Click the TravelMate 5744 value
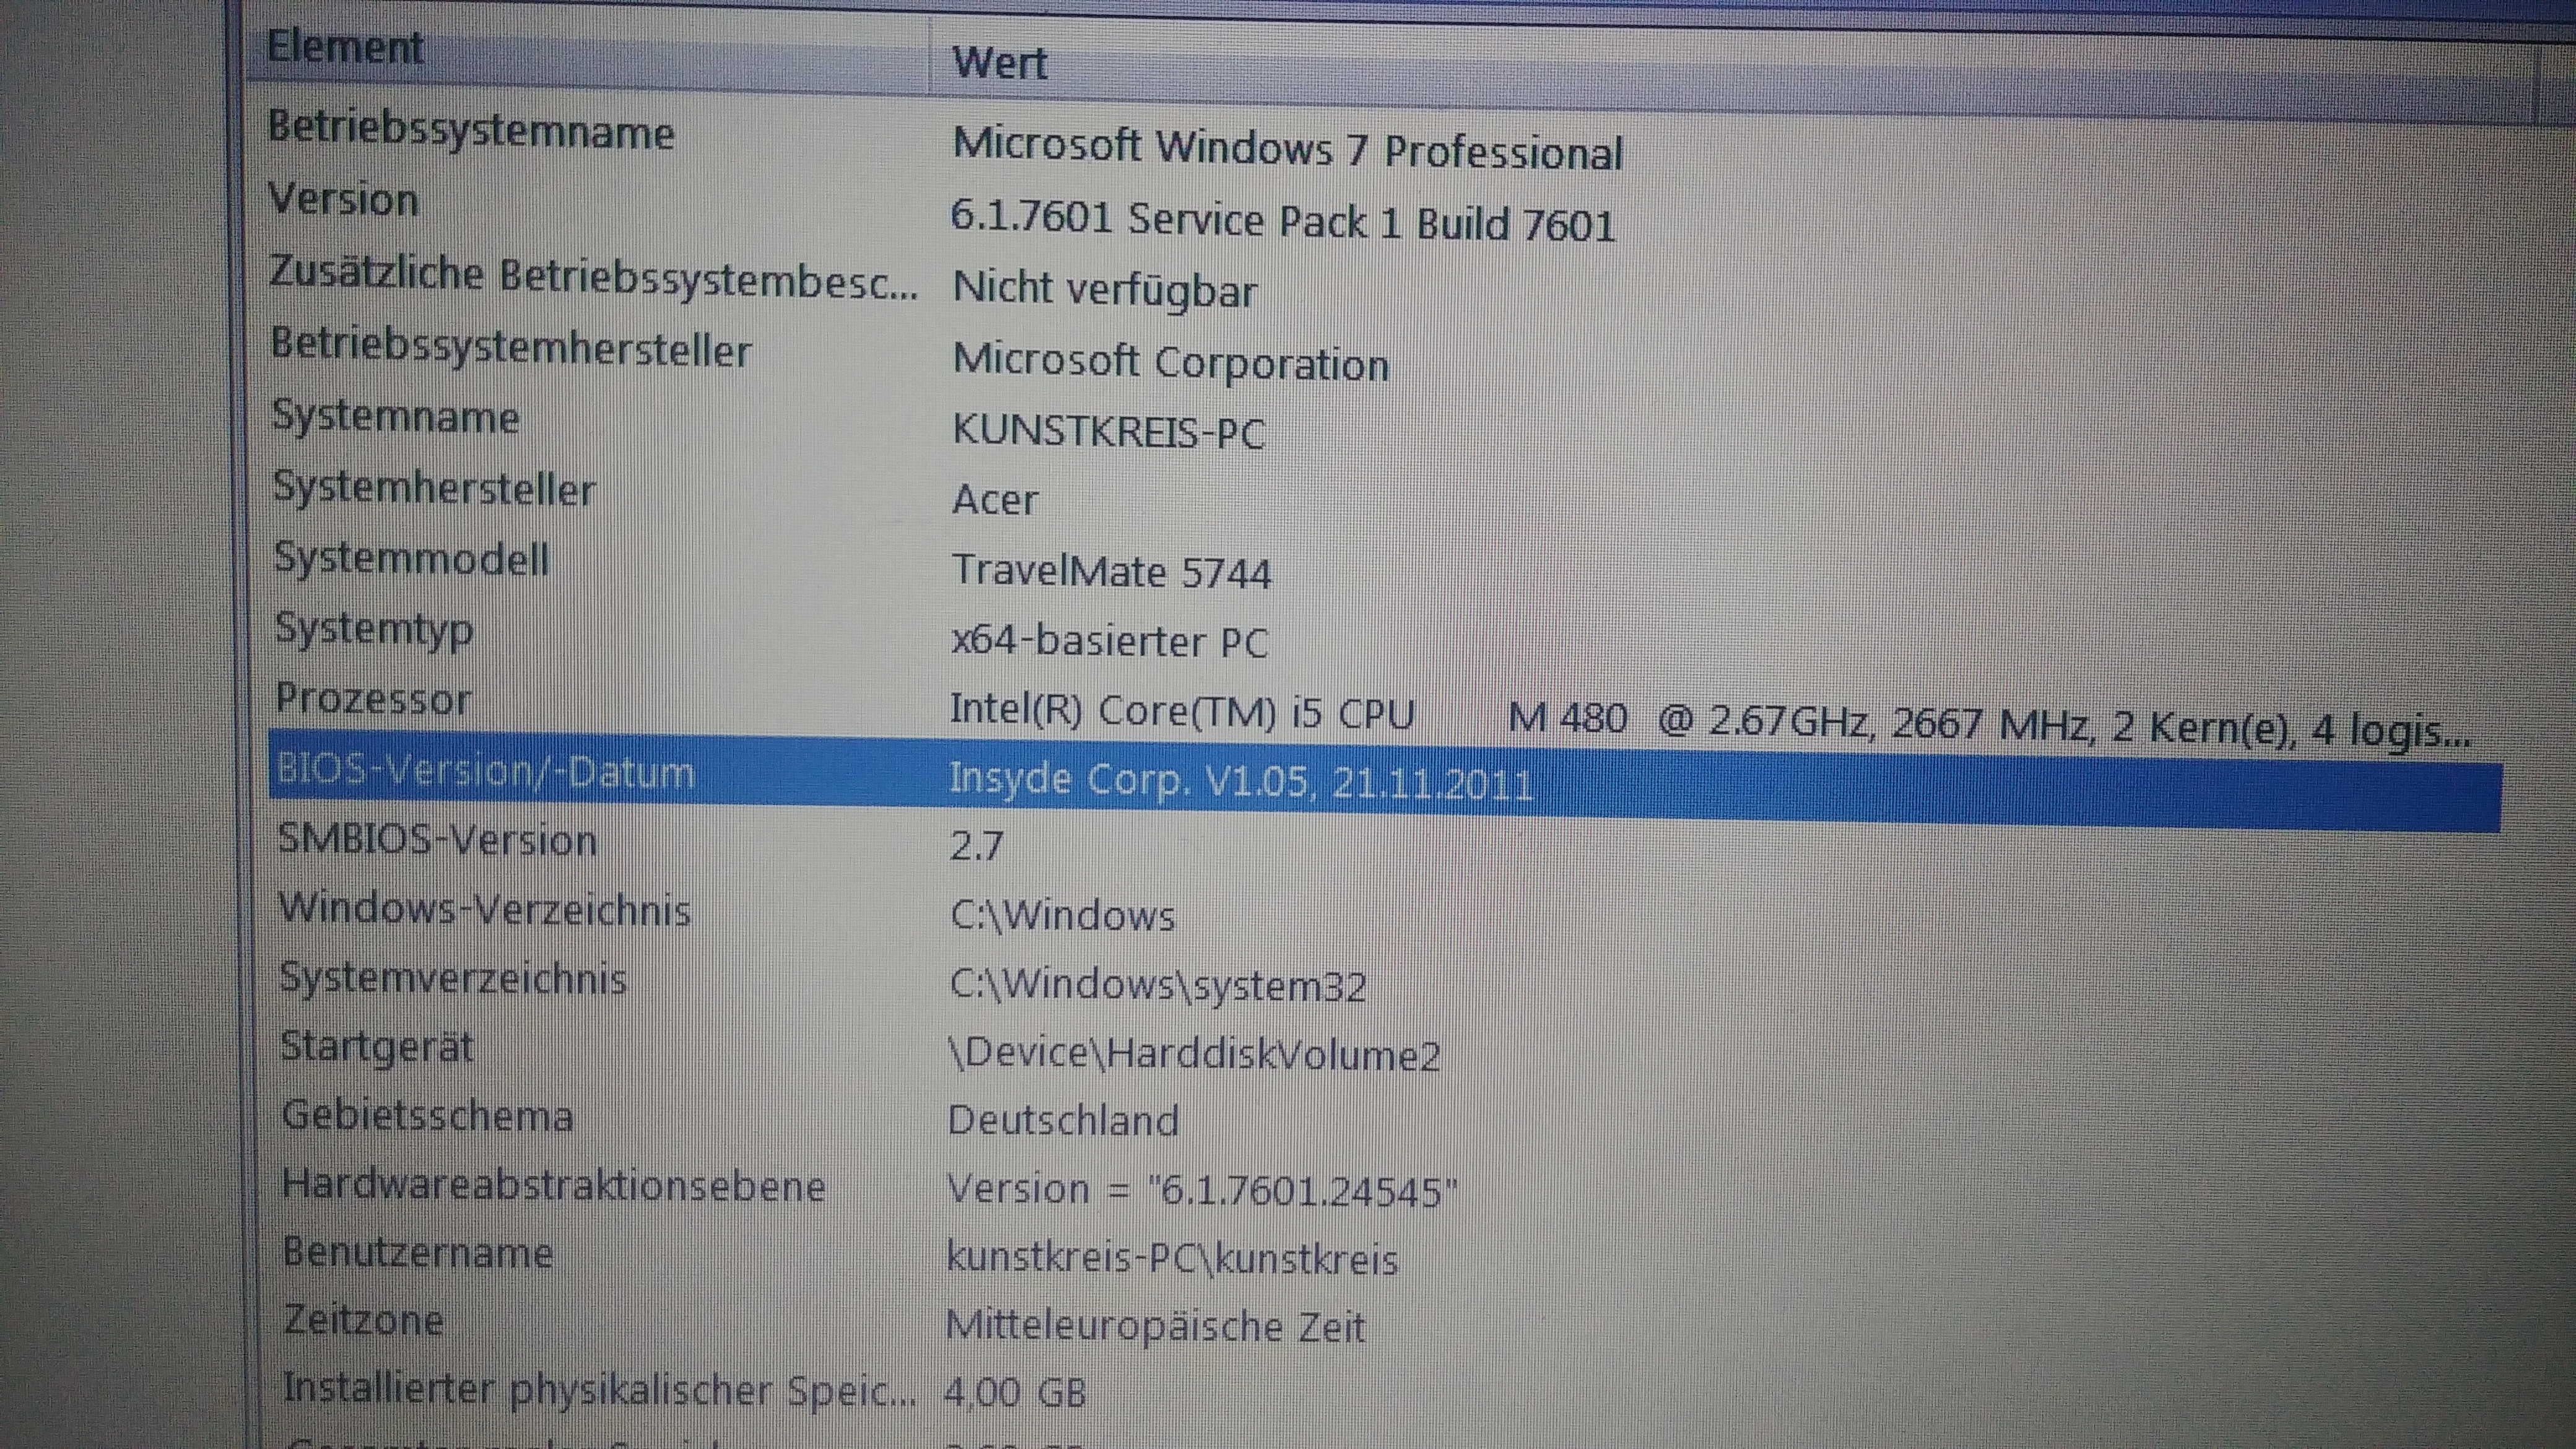 coord(1111,571)
